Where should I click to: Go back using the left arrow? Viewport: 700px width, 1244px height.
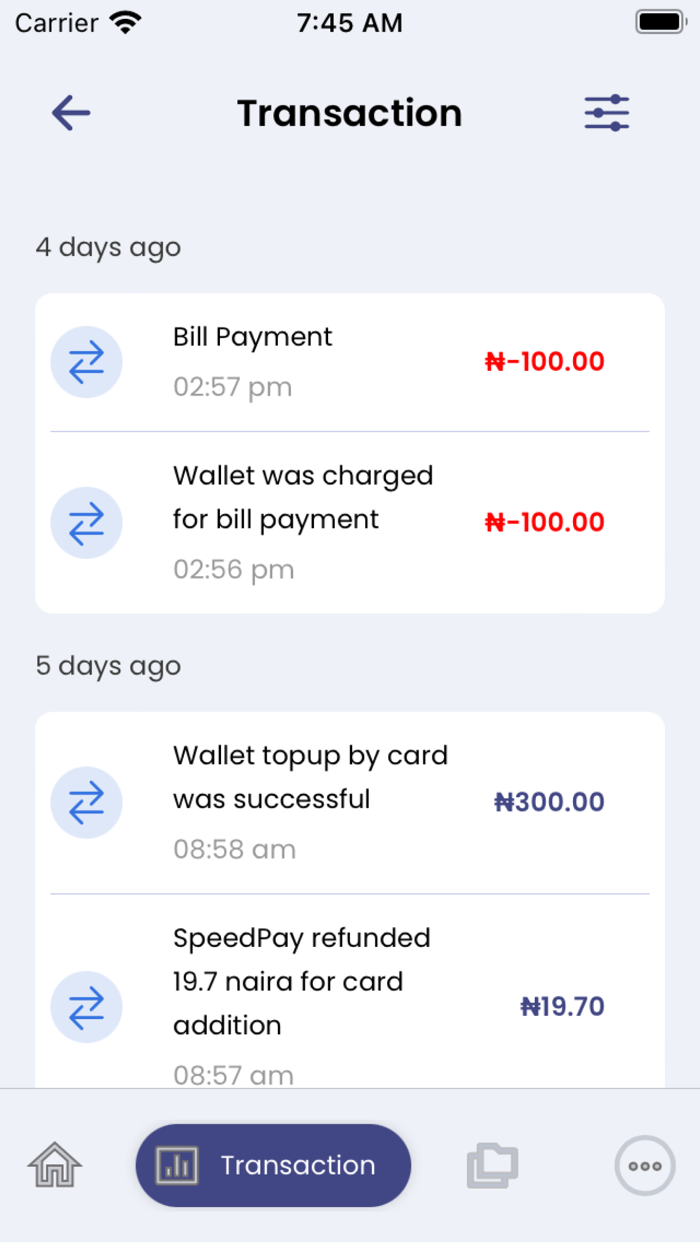pos(68,112)
